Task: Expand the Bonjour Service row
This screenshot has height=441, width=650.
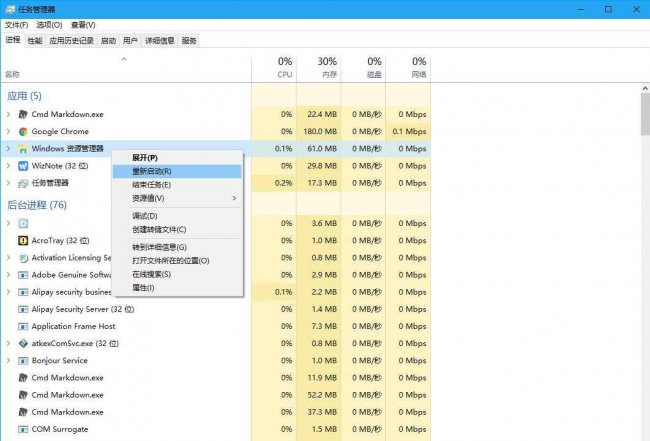Action: point(8,361)
